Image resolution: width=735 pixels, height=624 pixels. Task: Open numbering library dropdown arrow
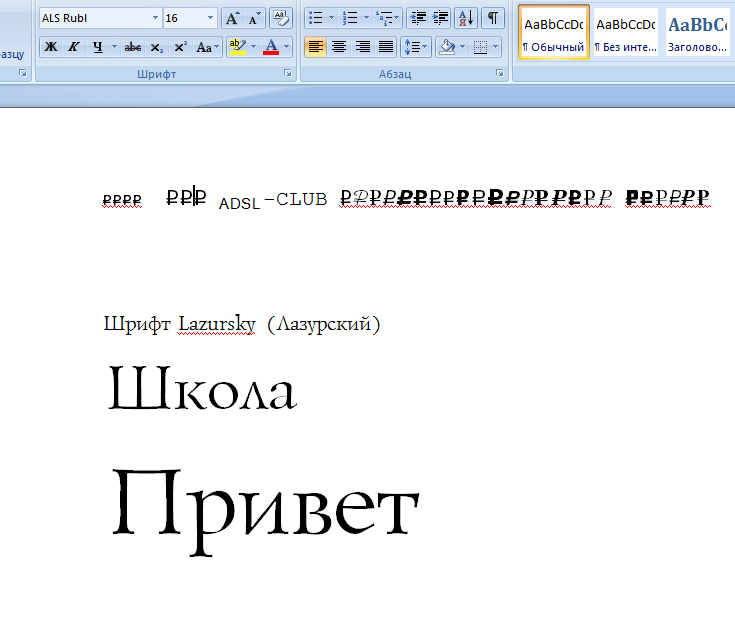(x=366, y=18)
